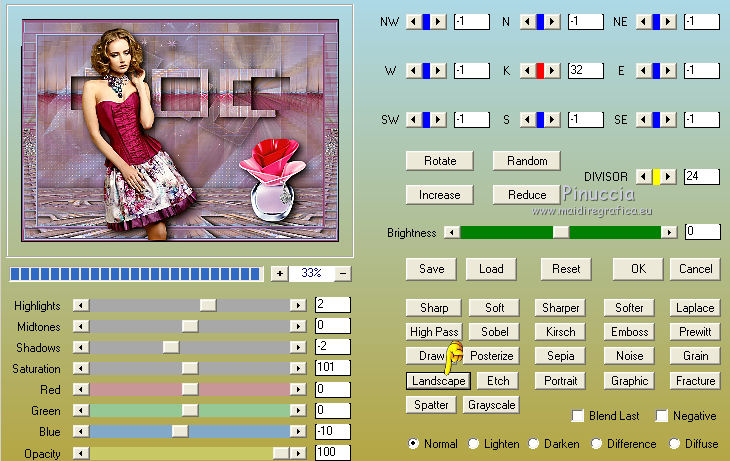Select the Diffuse blend mode radio
Viewport: 730px width, 461px height.
[674, 444]
